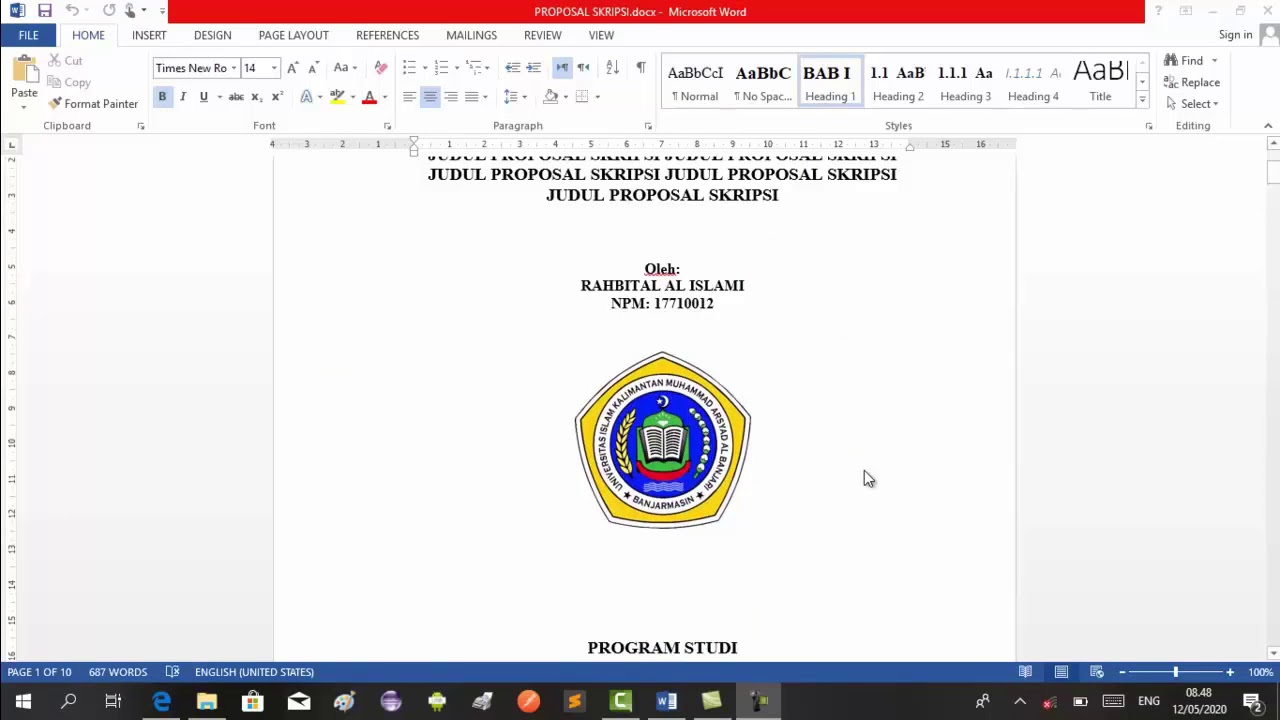Click Shrink Font icon

pos(313,68)
